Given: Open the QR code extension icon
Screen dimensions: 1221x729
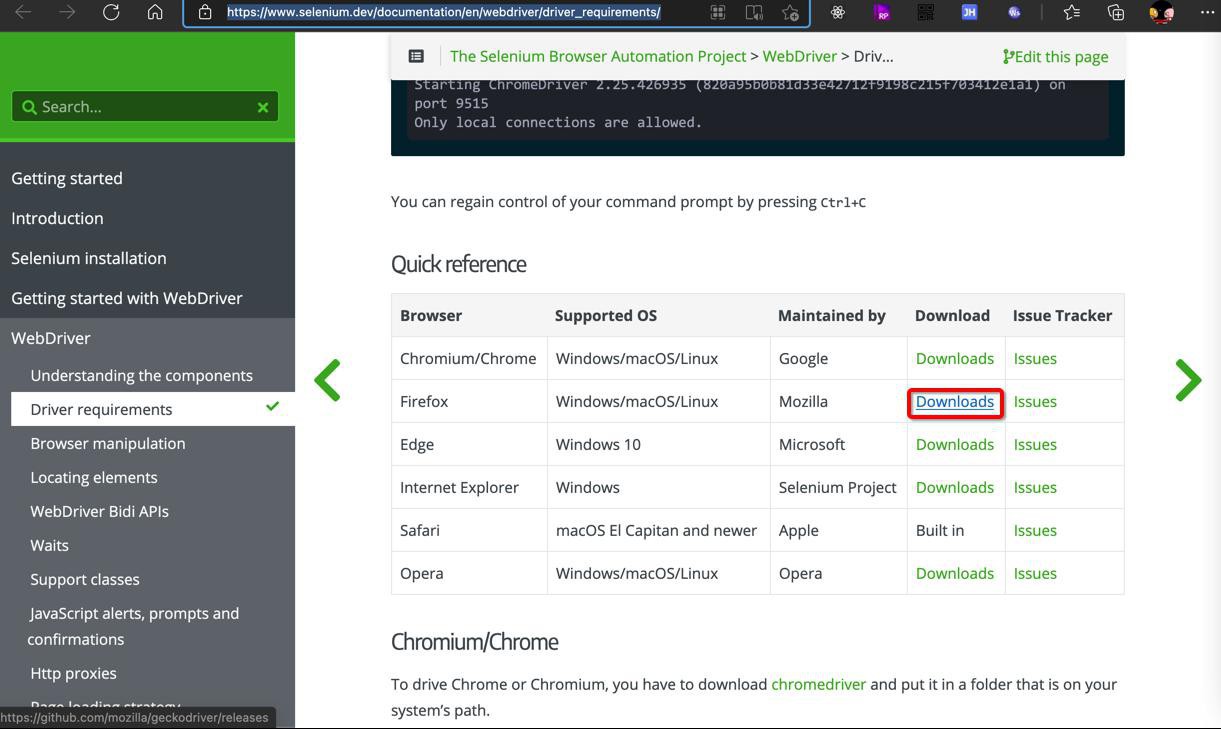Looking at the screenshot, I should pos(925,12).
